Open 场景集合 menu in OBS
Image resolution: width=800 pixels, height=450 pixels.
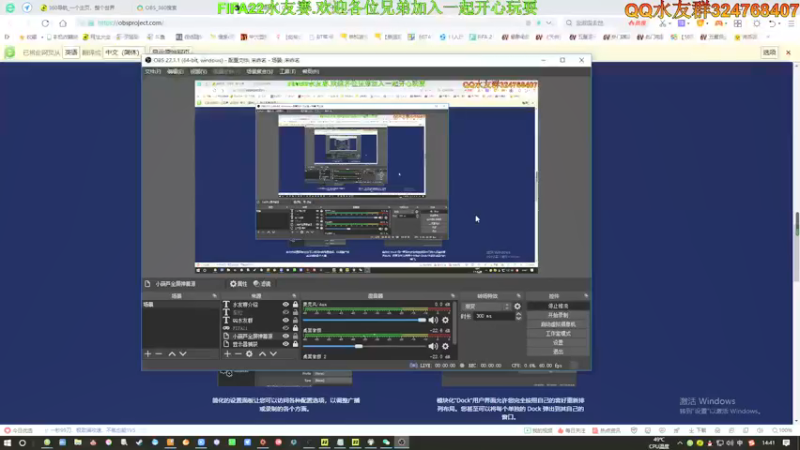(x=260, y=71)
